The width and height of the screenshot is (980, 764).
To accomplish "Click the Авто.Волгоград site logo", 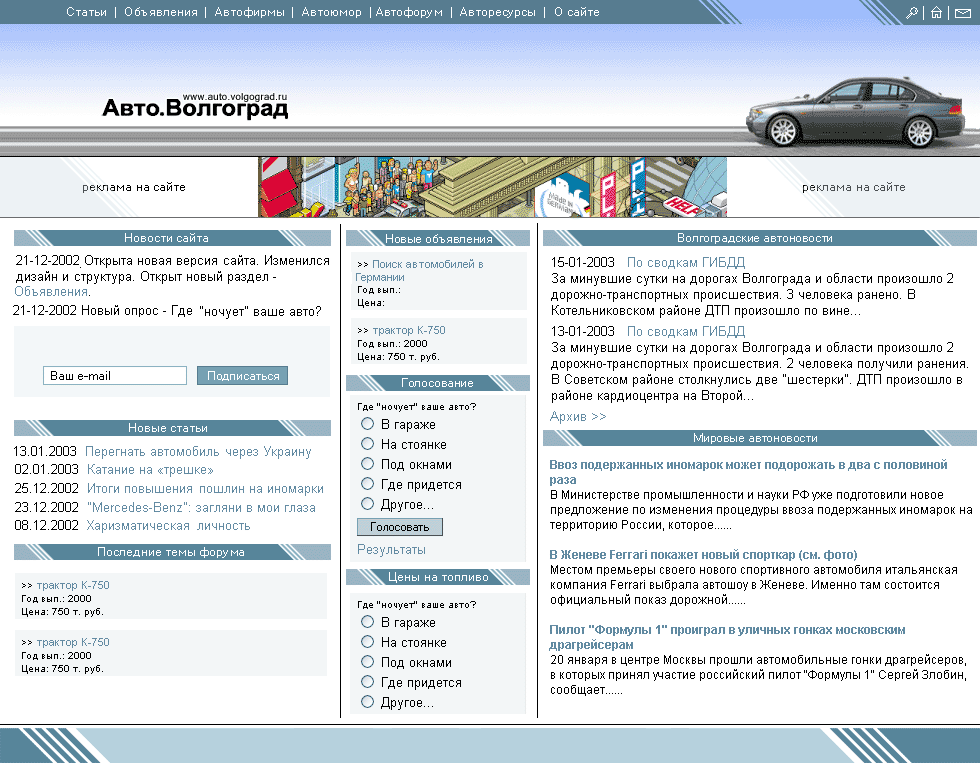I will click(195, 106).
